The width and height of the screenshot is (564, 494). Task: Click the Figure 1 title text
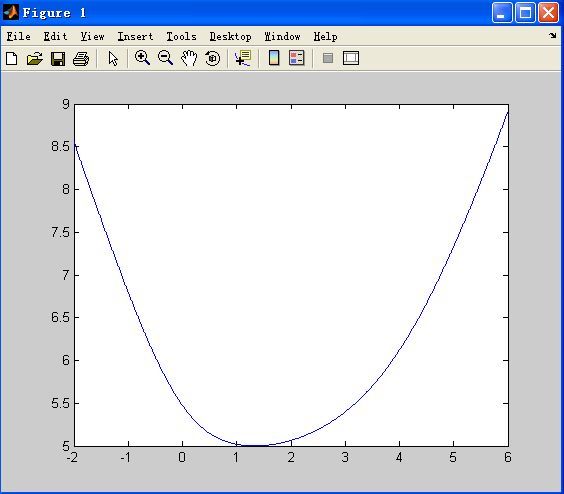[54, 13]
